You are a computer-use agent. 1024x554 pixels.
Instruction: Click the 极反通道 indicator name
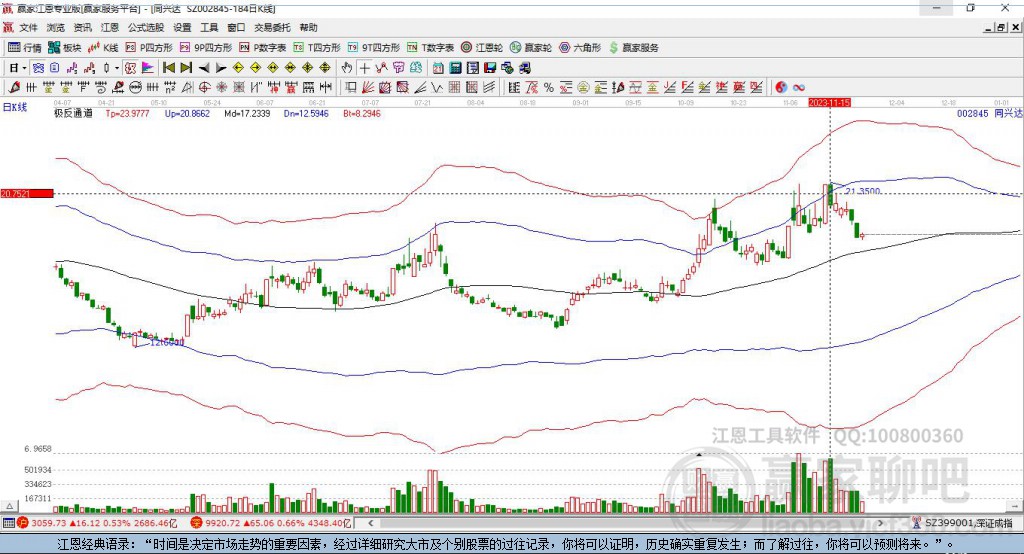pos(73,113)
